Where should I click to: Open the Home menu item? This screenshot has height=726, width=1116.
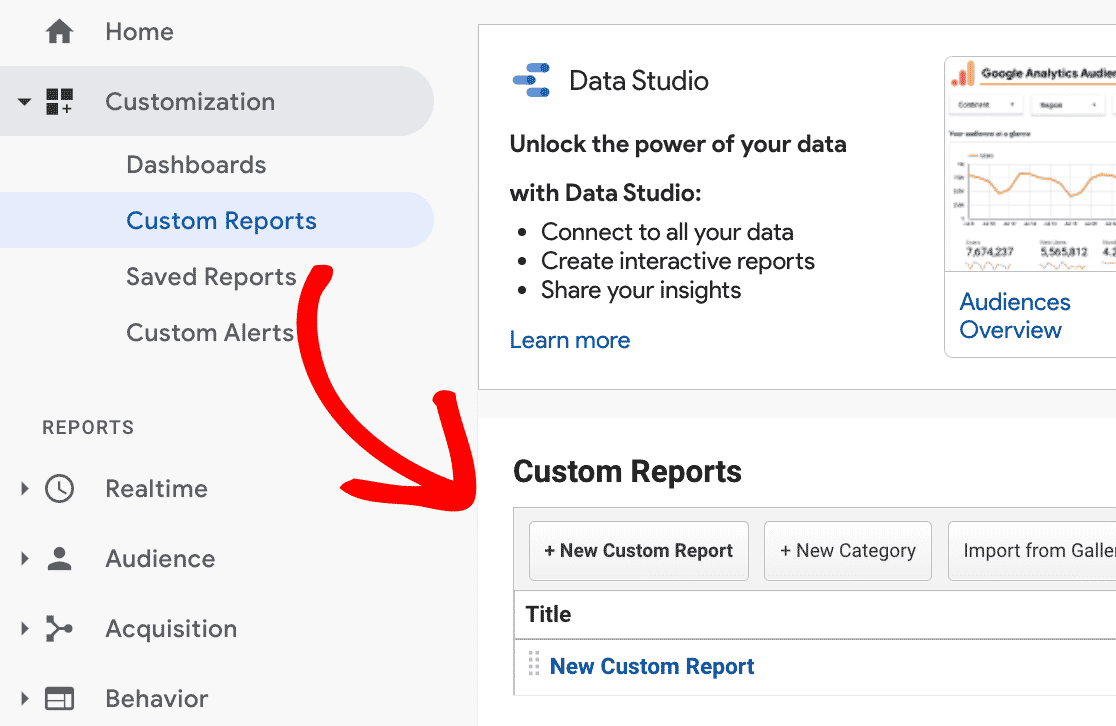click(x=140, y=32)
